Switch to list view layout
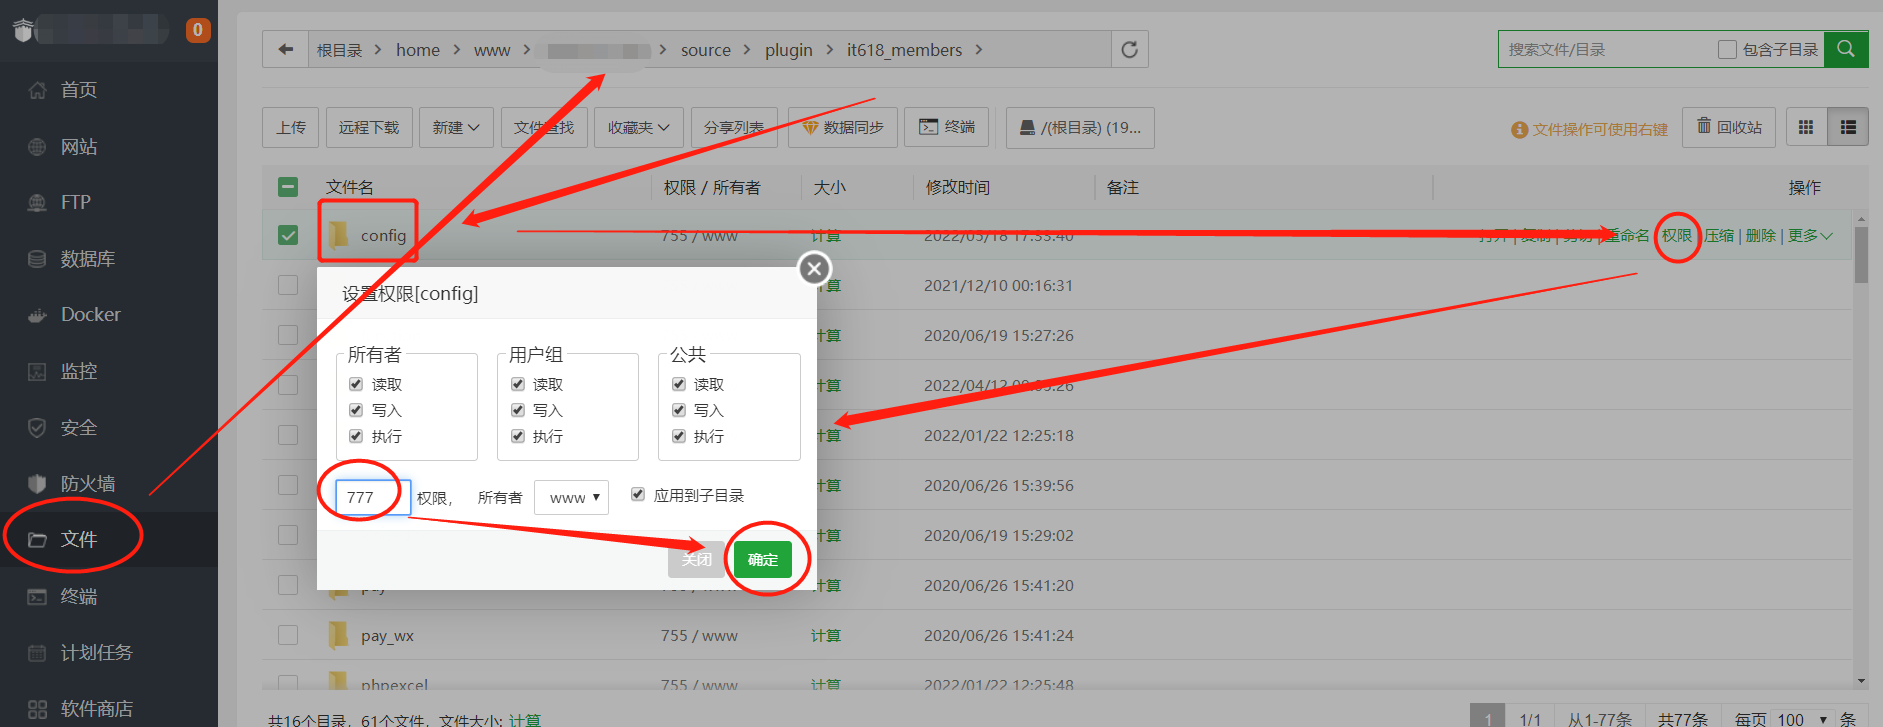 coord(1848,127)
